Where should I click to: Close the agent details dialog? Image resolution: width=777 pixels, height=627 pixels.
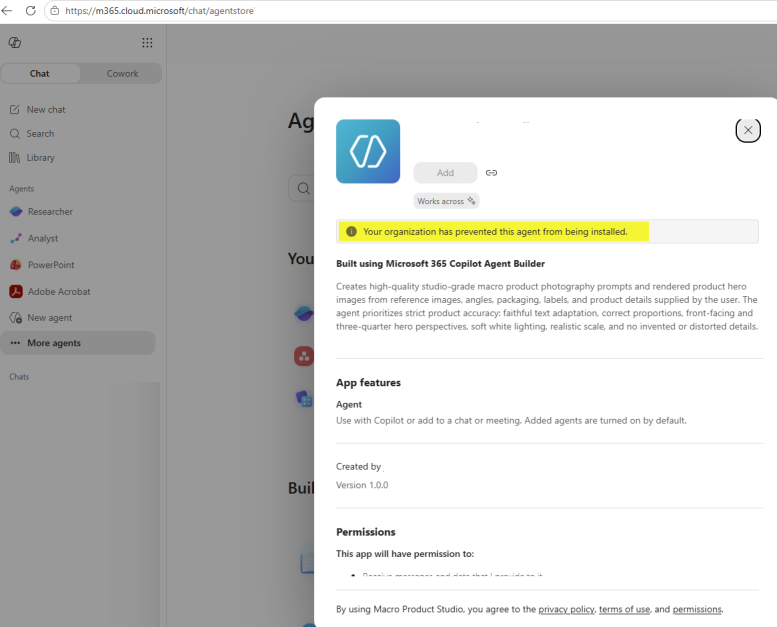748,130
